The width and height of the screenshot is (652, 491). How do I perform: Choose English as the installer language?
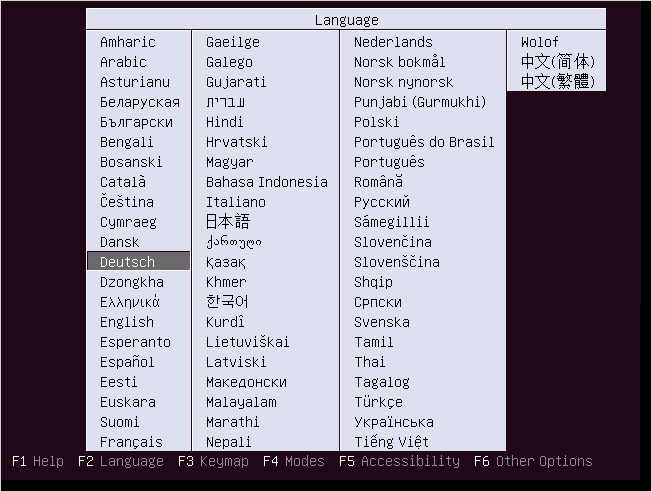pos(127,322)
